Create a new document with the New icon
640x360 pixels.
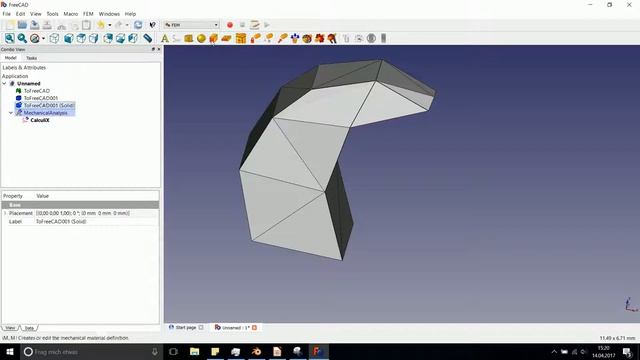(10, 25)
